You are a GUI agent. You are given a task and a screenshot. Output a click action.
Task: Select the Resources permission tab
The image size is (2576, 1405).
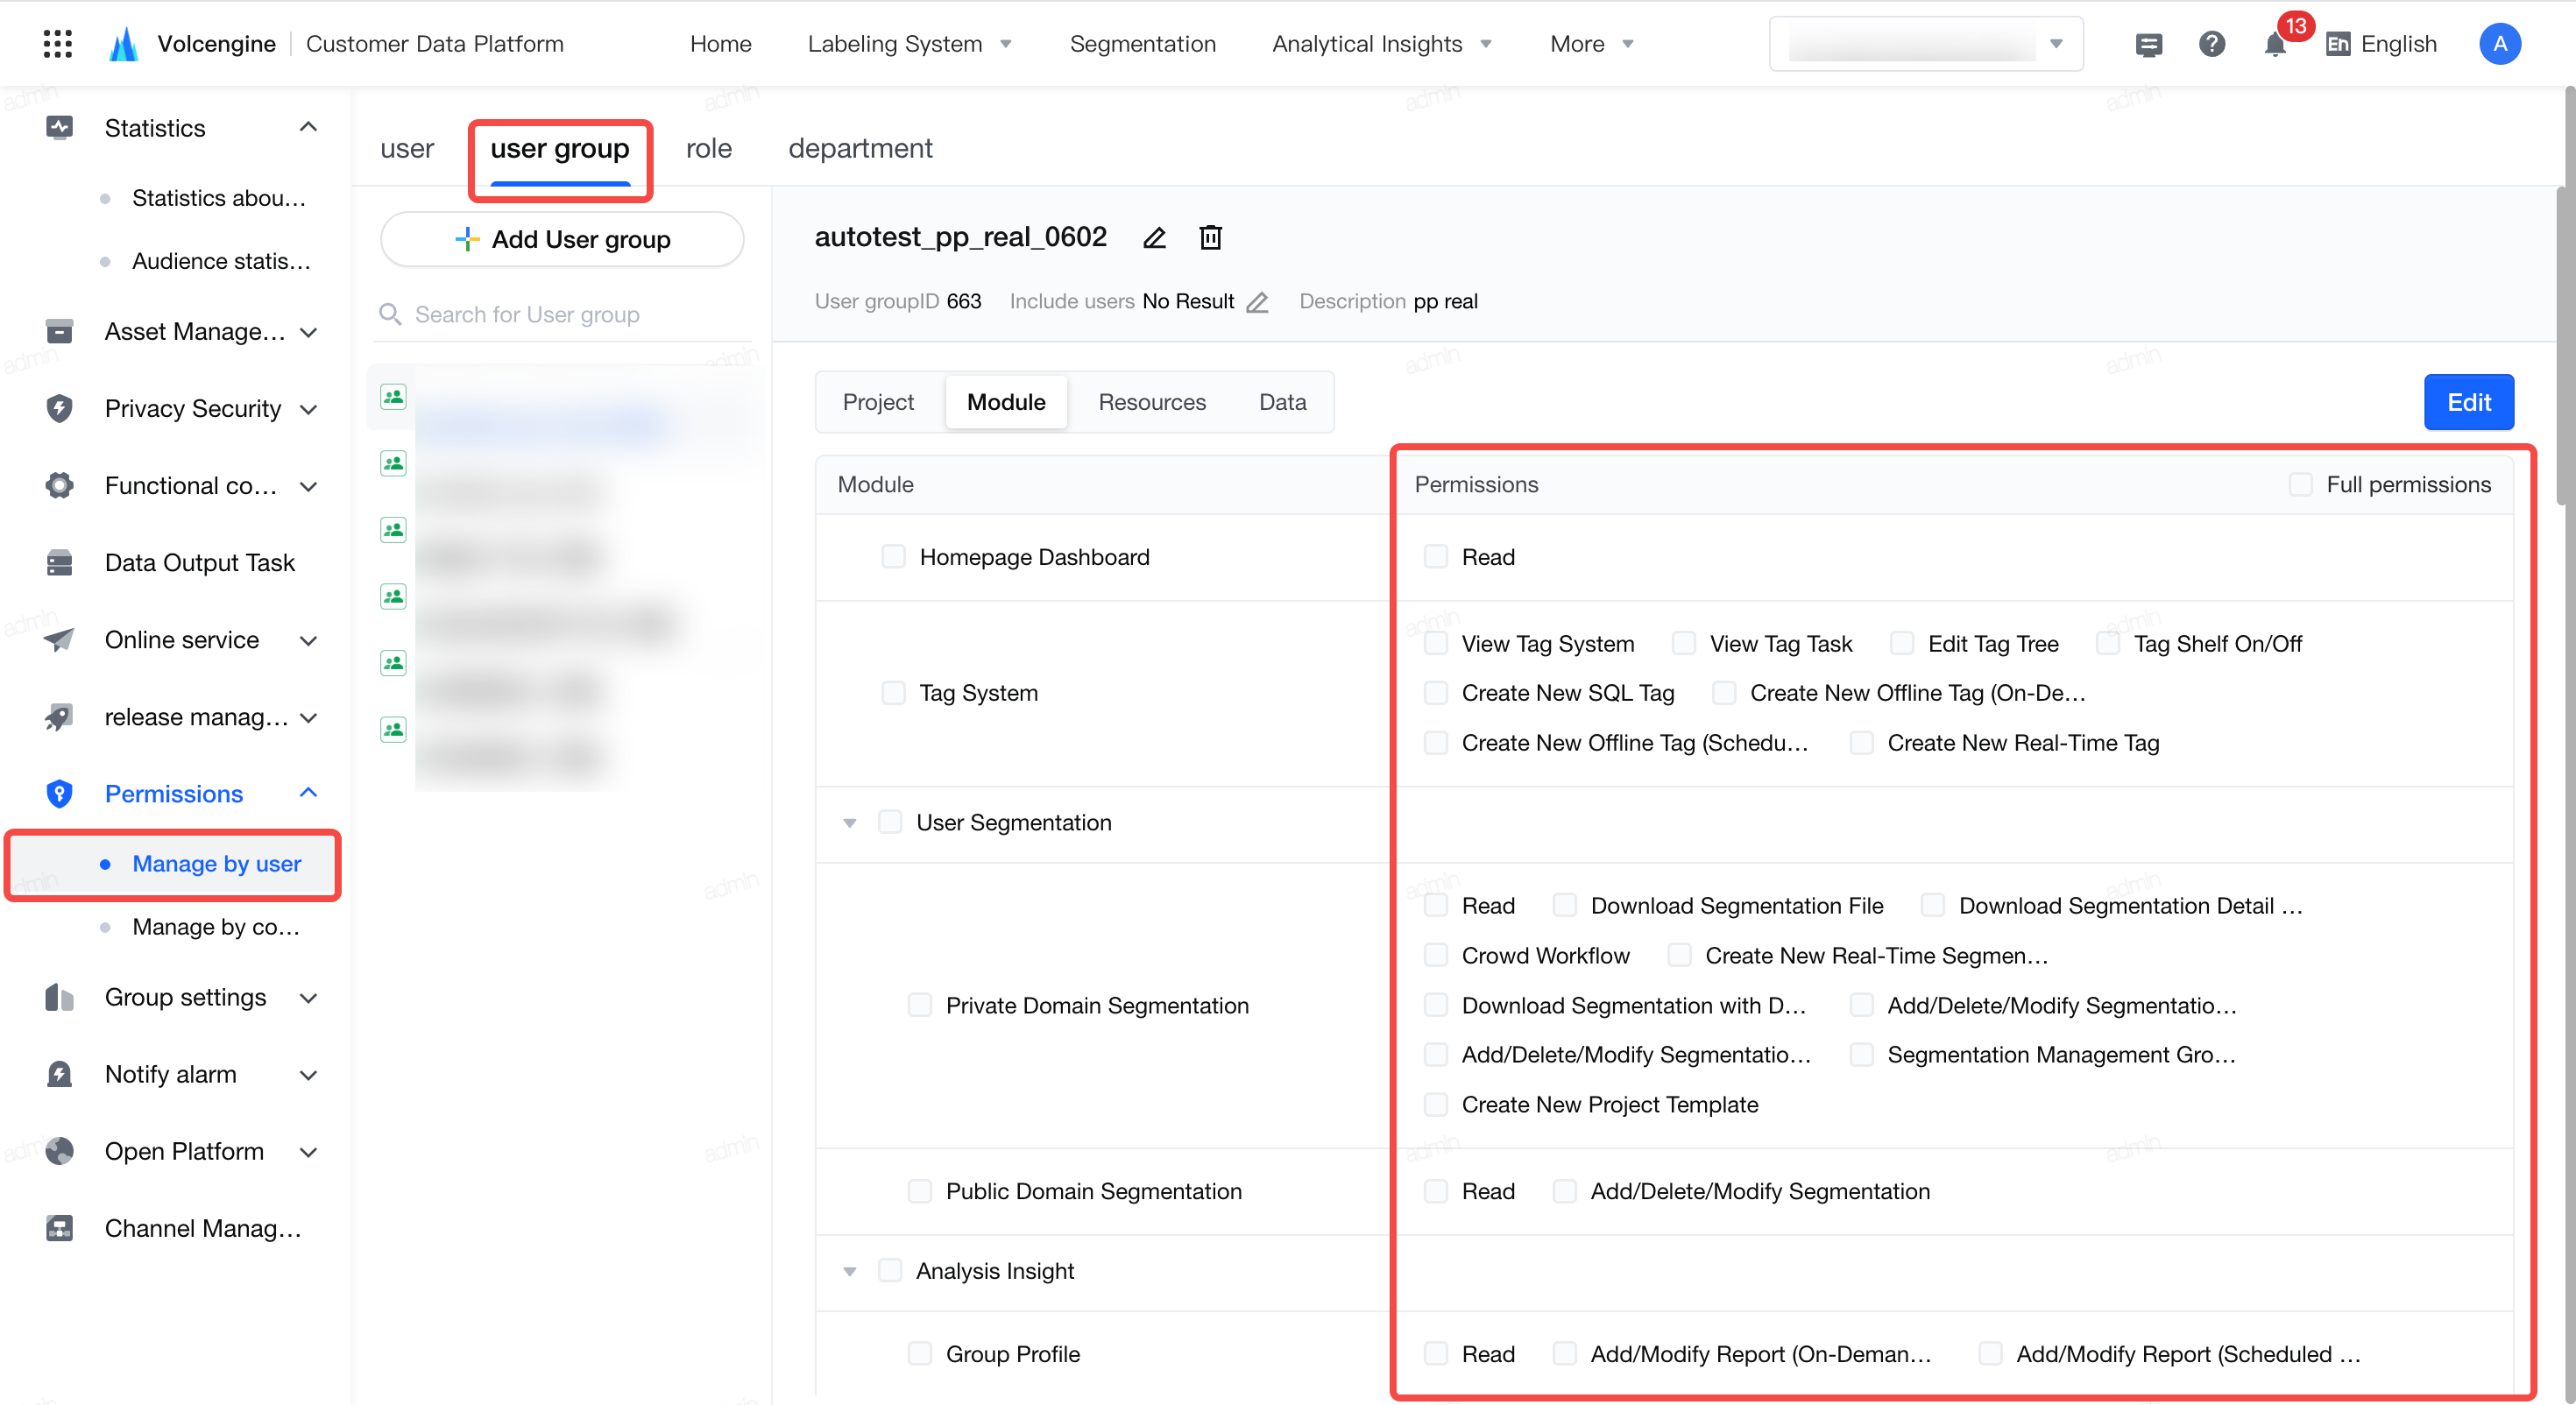[x=1152, y=402]
